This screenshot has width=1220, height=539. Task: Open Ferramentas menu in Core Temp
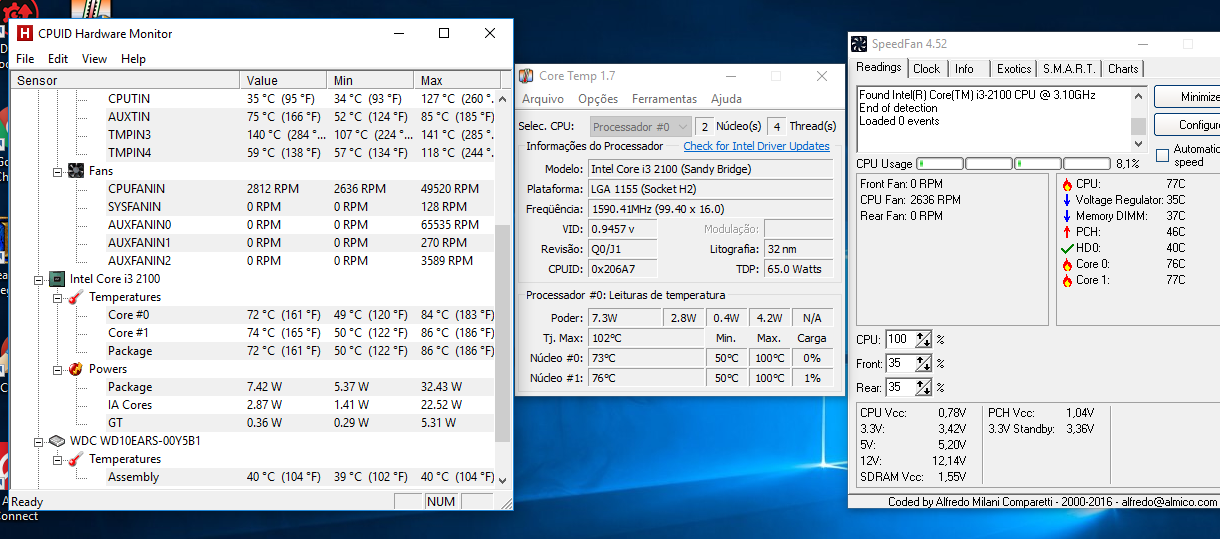pos(664,99)
